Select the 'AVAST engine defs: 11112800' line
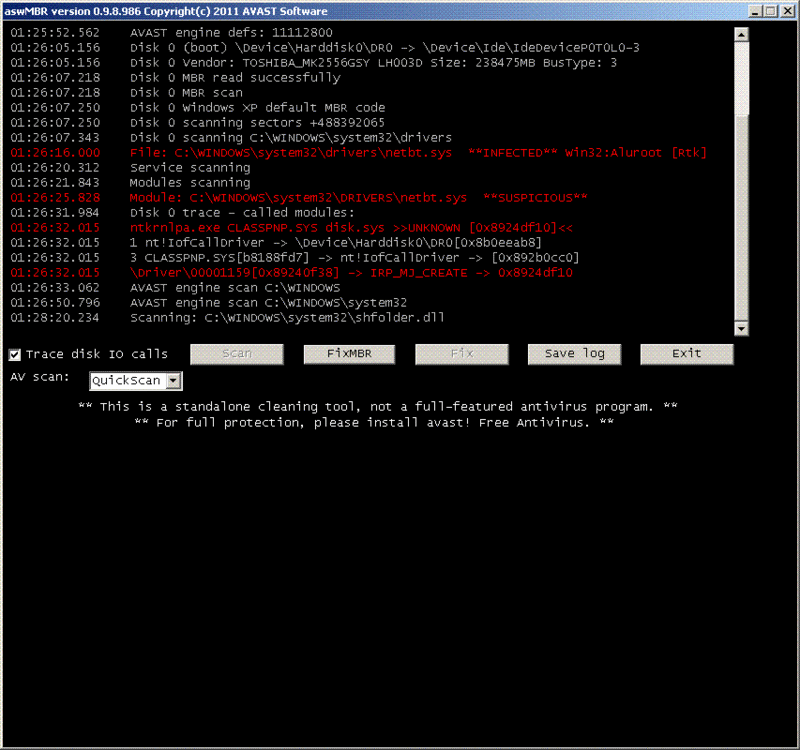Image resolution: width=800 pixels, height=750 pixels. pos(171,33)
